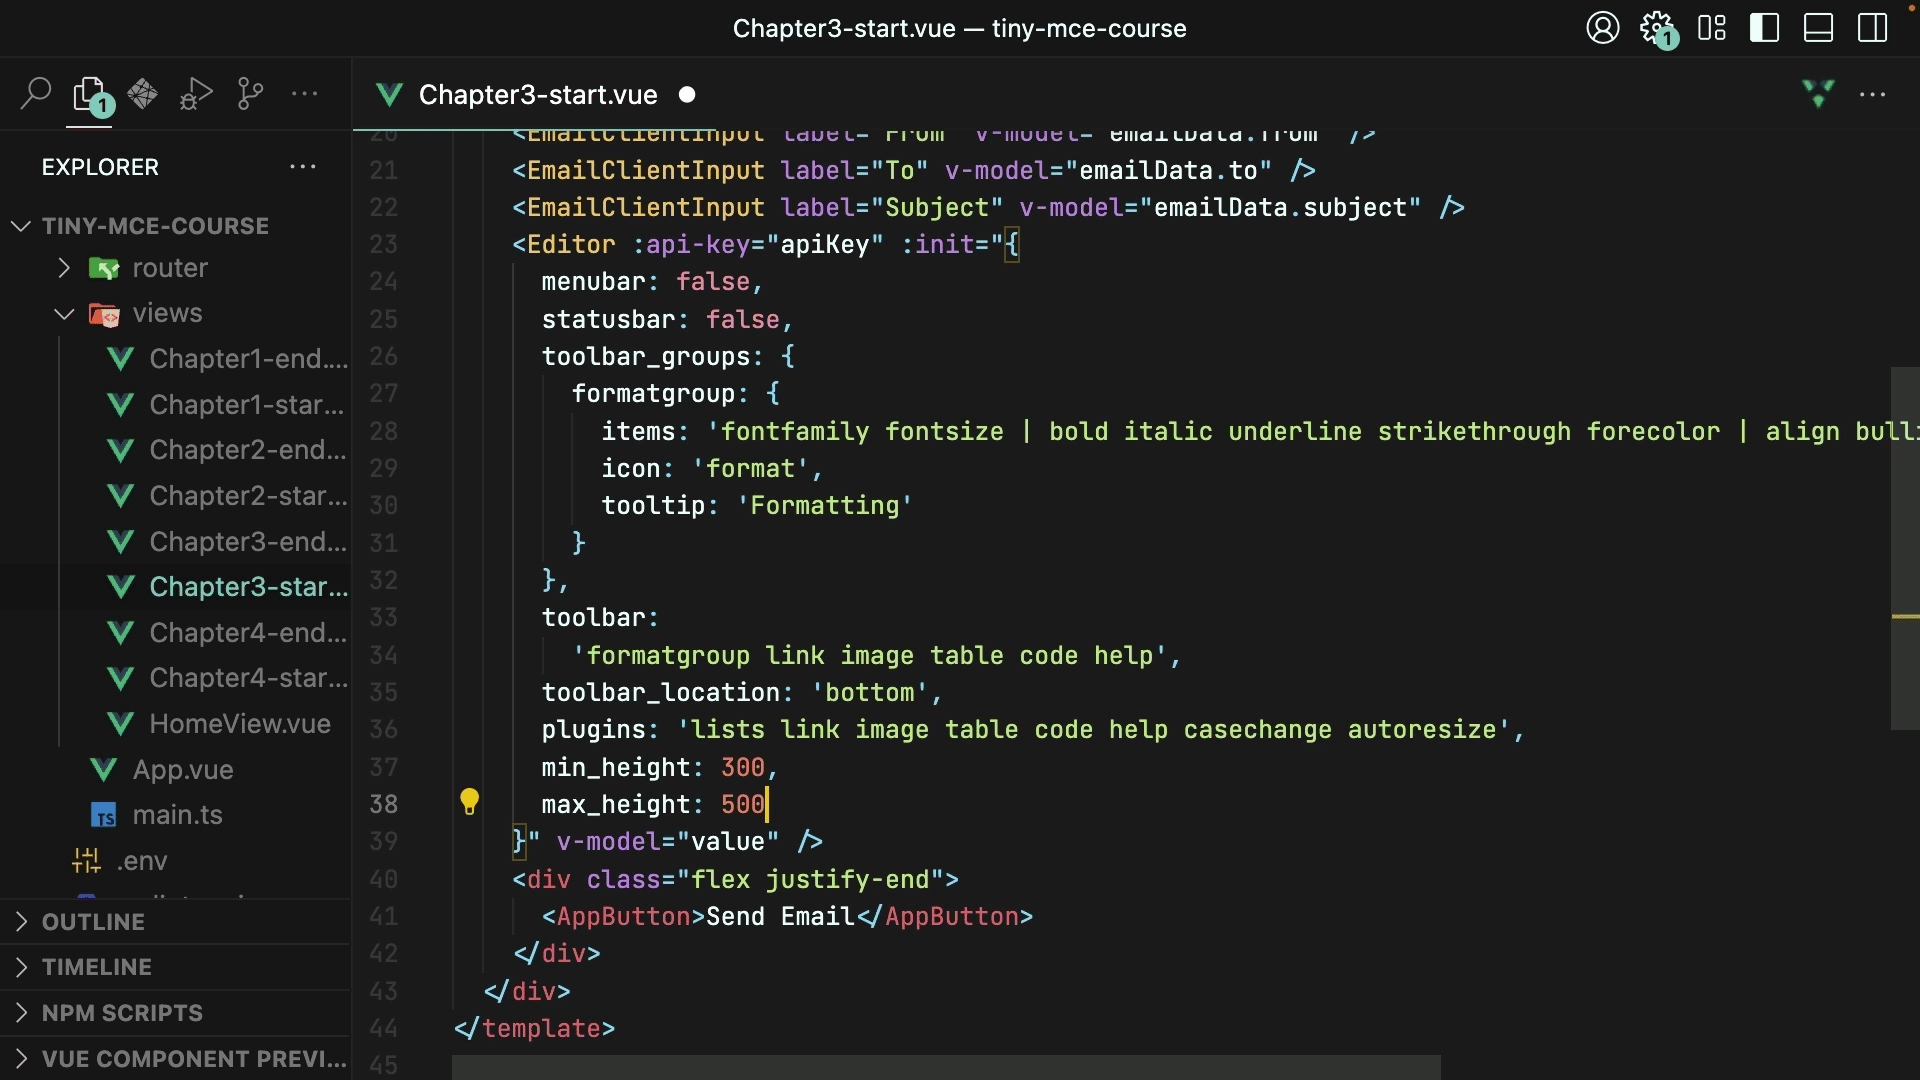Click the plugins list string
Image resolution: width=1920 pixels, height=1080 pixels.
1093,730
